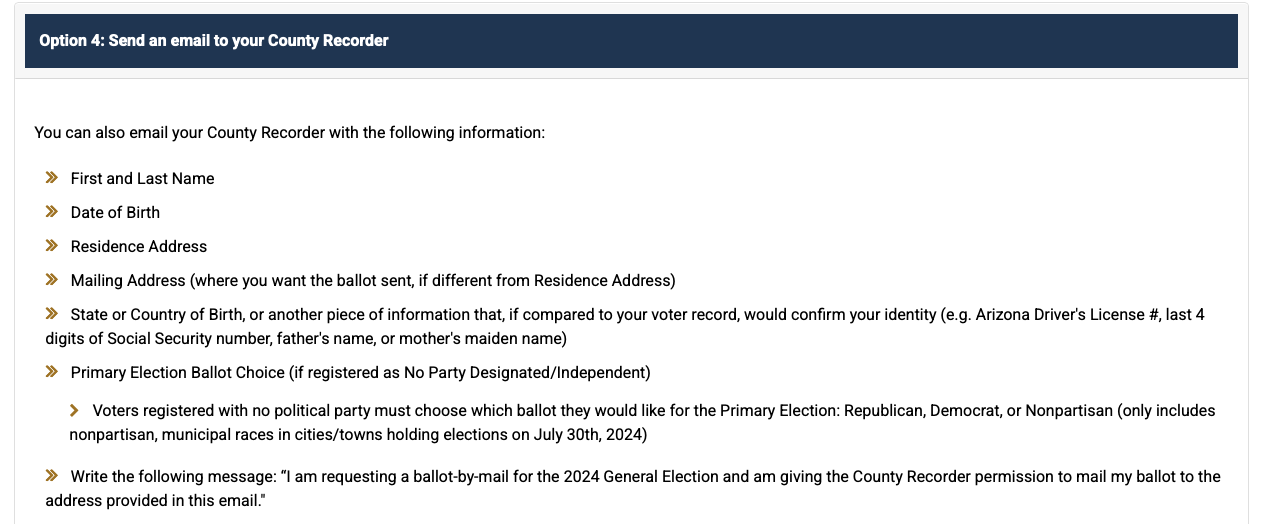The width and height of the screenshot is (1265, 524).
Task: Click the chevron bullet beside Residence Address
Action: pos(52,246)
